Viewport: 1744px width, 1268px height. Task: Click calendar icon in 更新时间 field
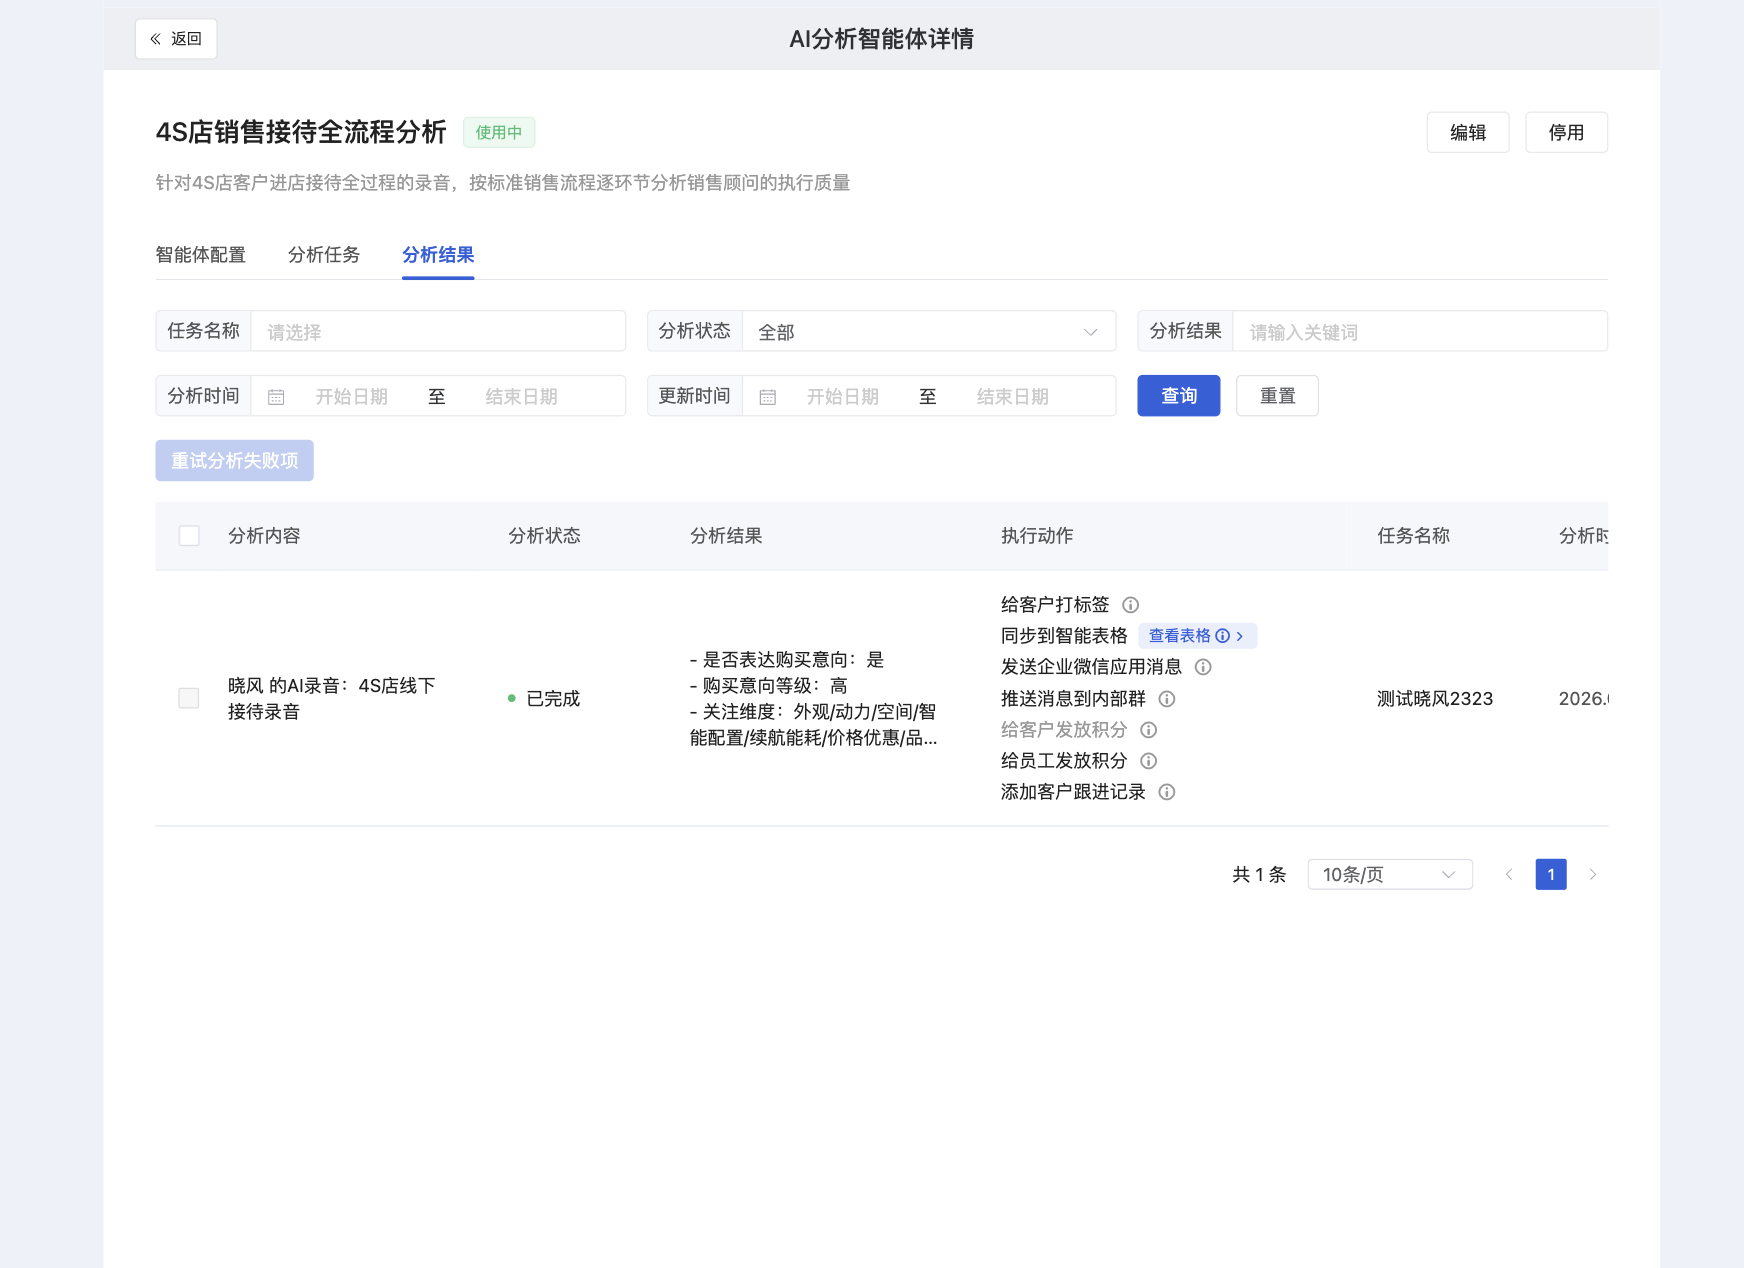[x=767, y=397]
